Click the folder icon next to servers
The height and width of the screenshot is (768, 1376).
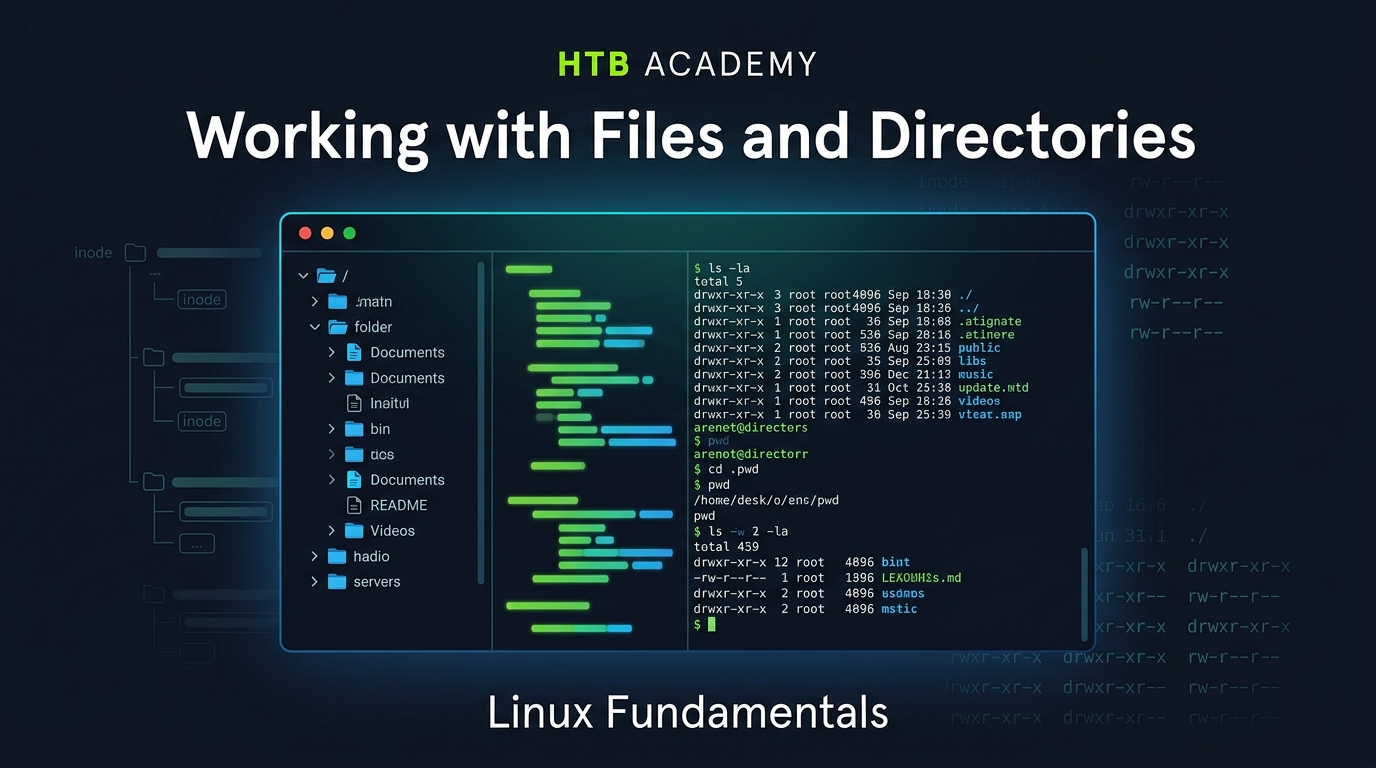[x=338, y=581]
